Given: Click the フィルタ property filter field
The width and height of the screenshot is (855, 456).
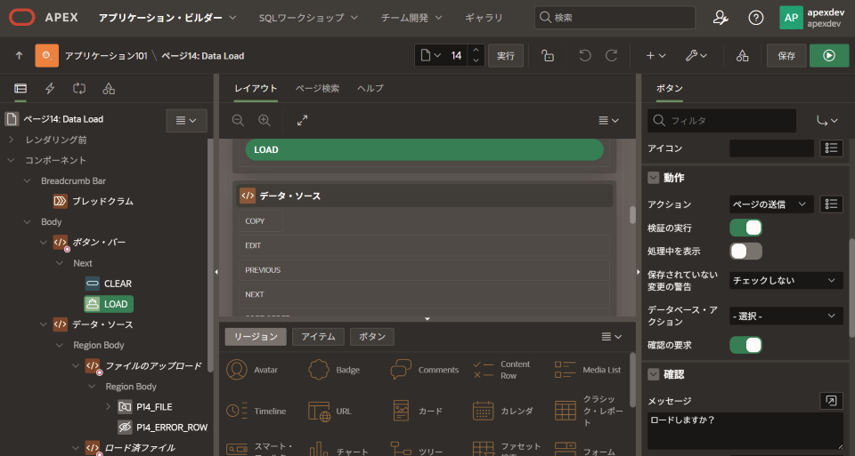Looking at the screenshot, I should [721, 121].
